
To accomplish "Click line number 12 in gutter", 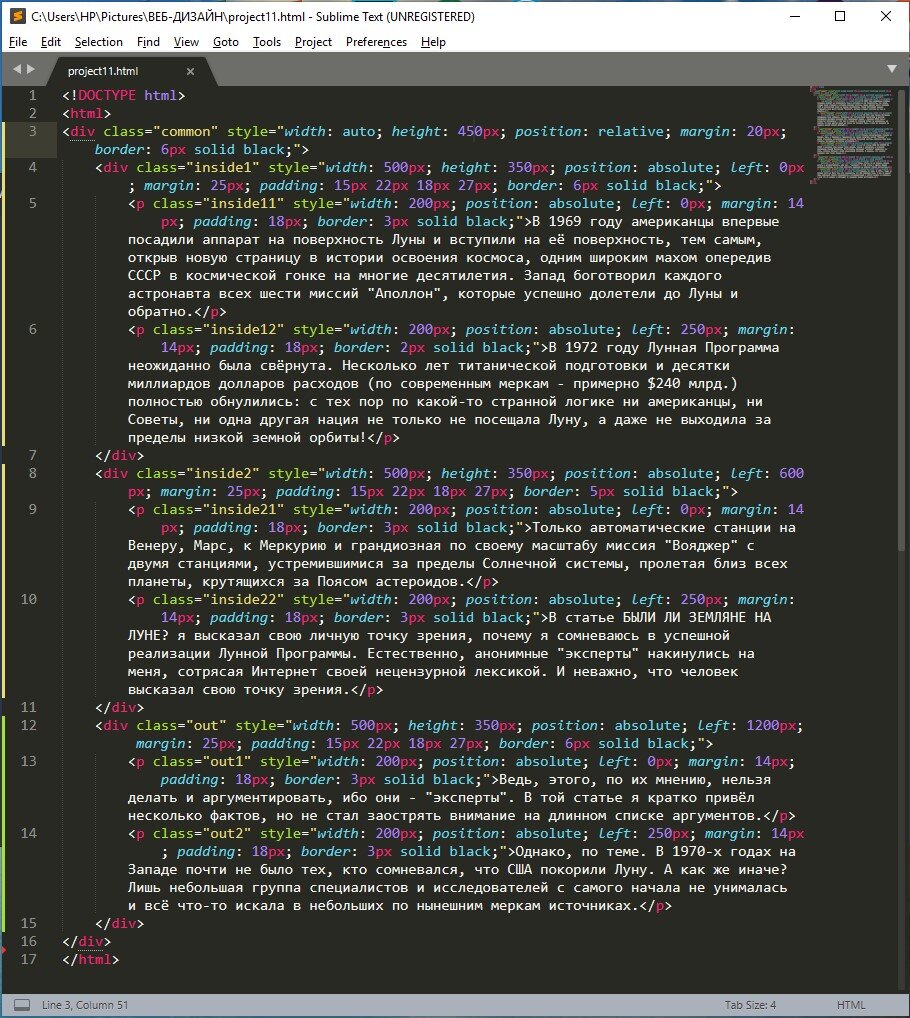I will click(29, 725).
